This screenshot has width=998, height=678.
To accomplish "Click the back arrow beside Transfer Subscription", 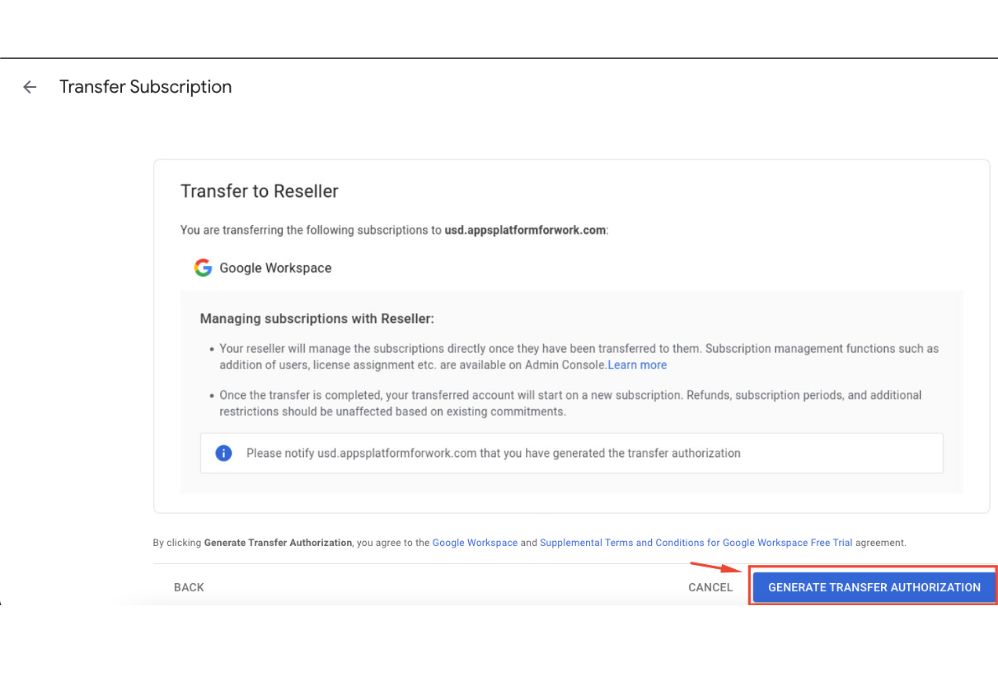I will pos(30,88).
